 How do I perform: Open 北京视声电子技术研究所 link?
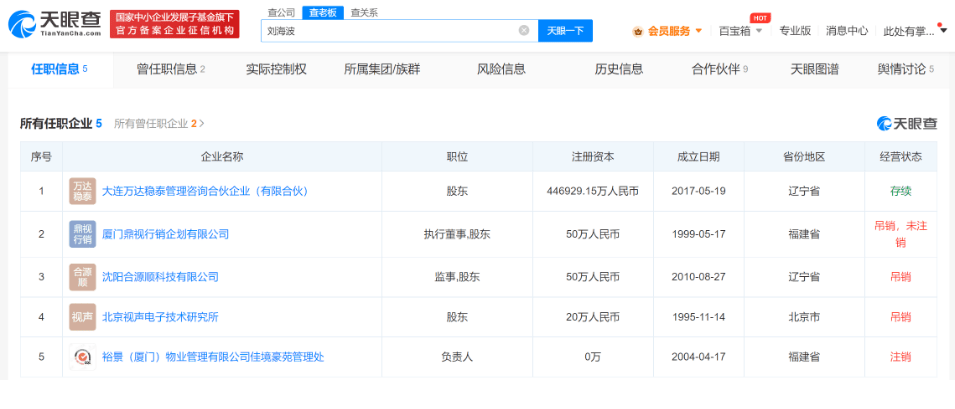160,317
